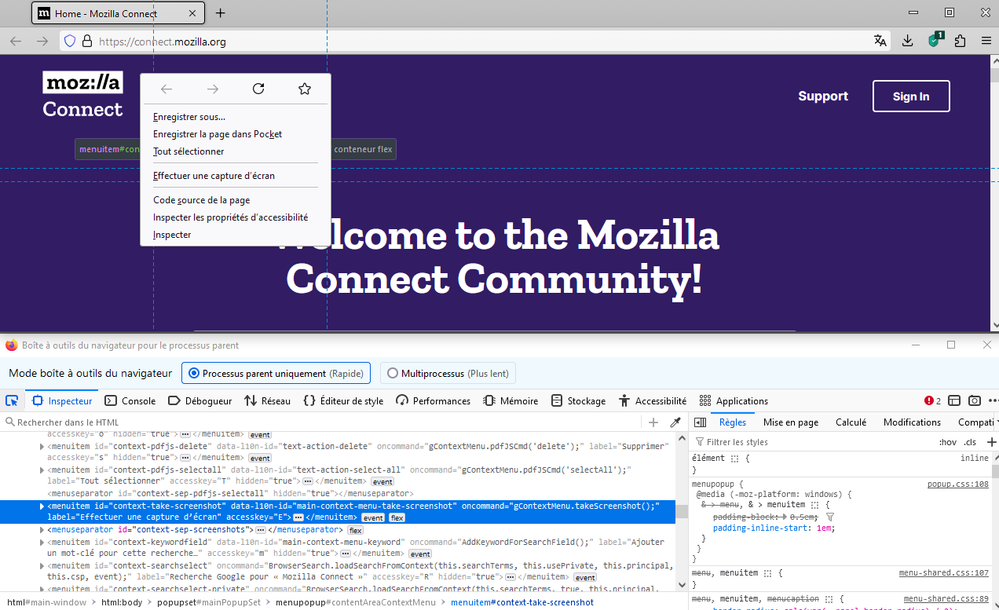
Task: Click the bookmark star in context menu
Action: (x=305, y=89)
